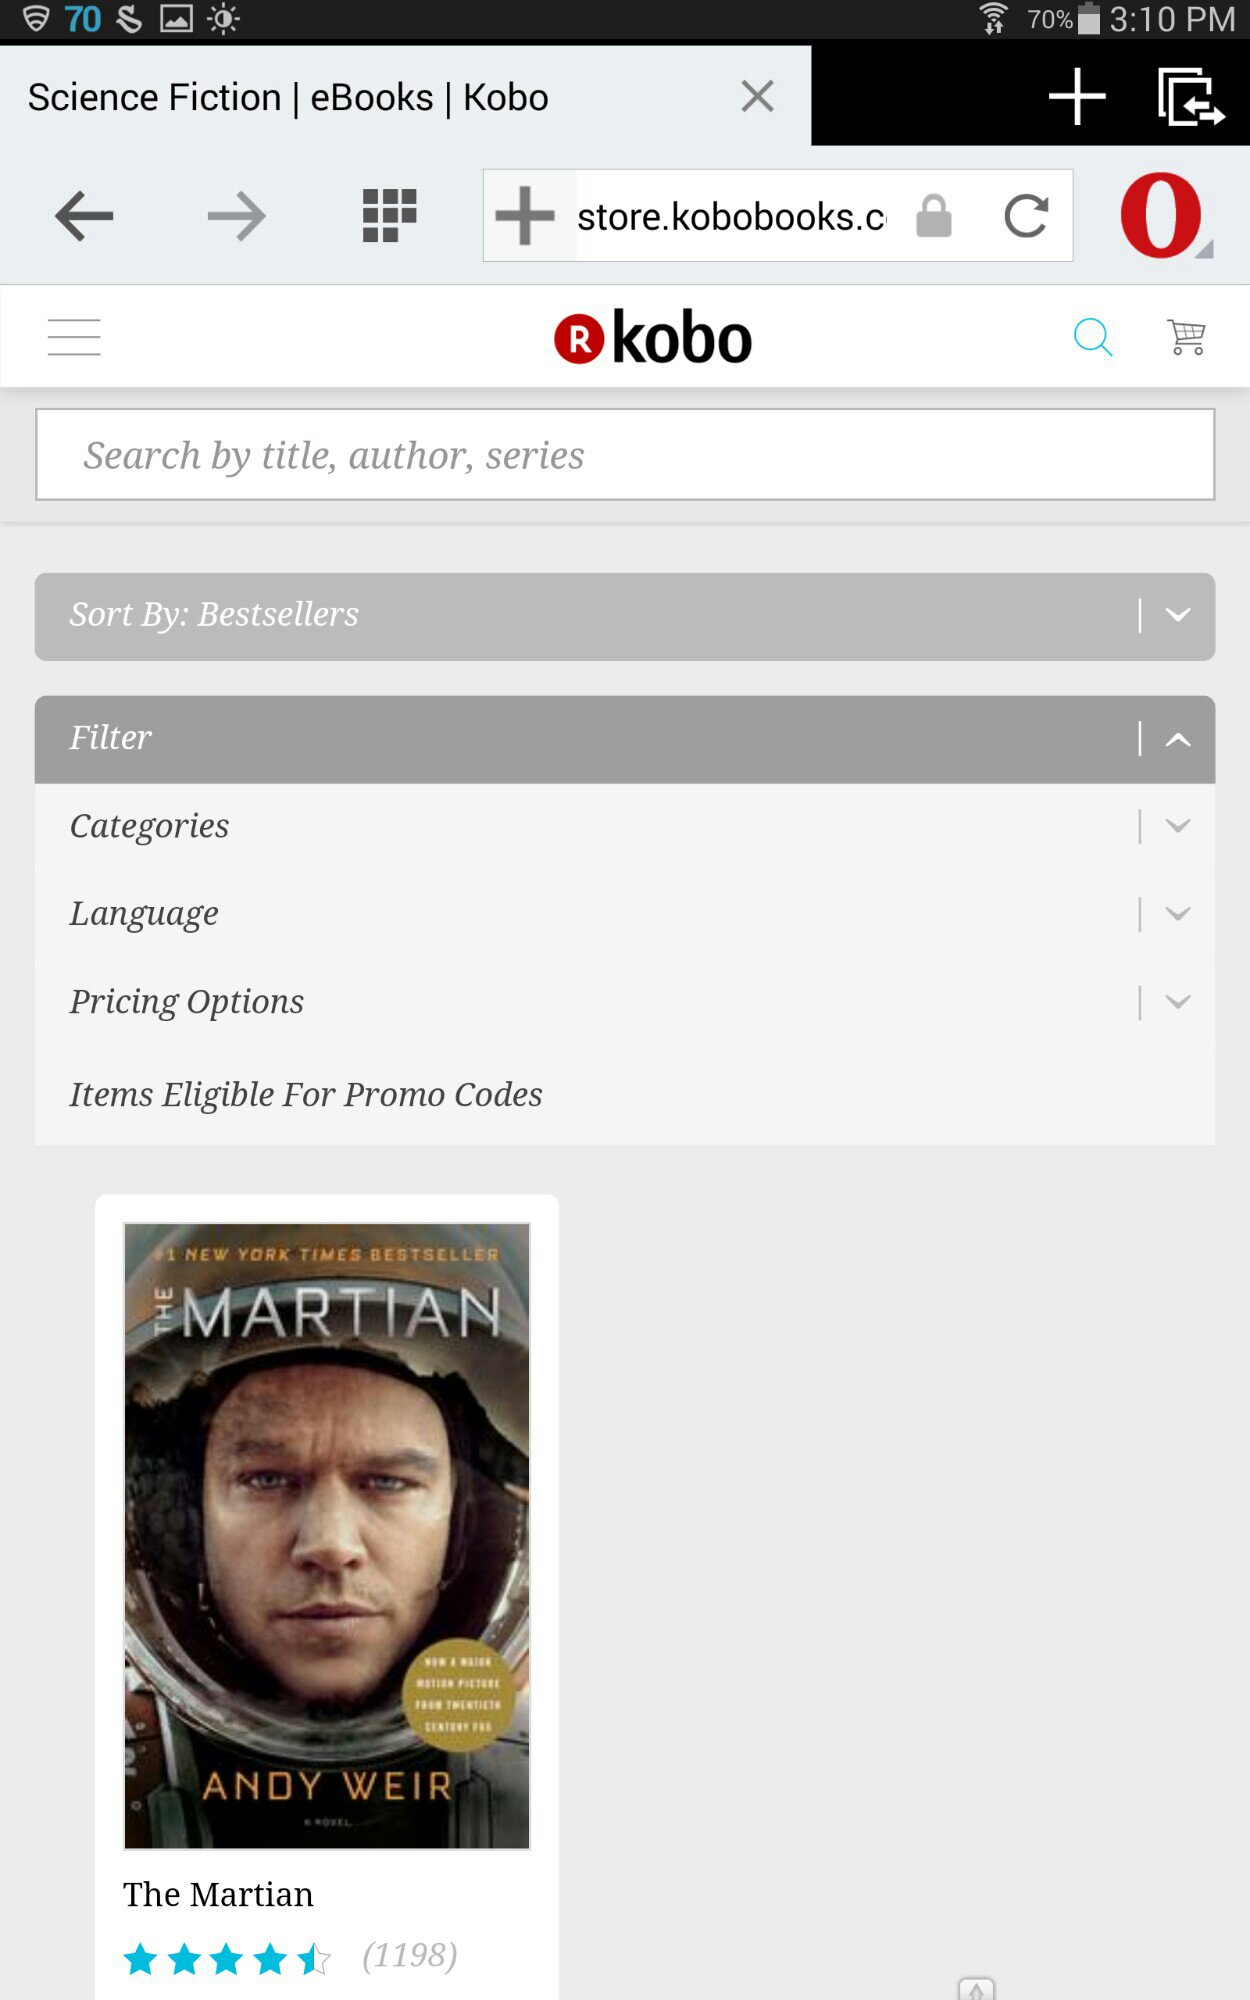Select Items Eligible For Promo Codes
Viewport: 1250px width, 2000px height.
coord(306,1095)
